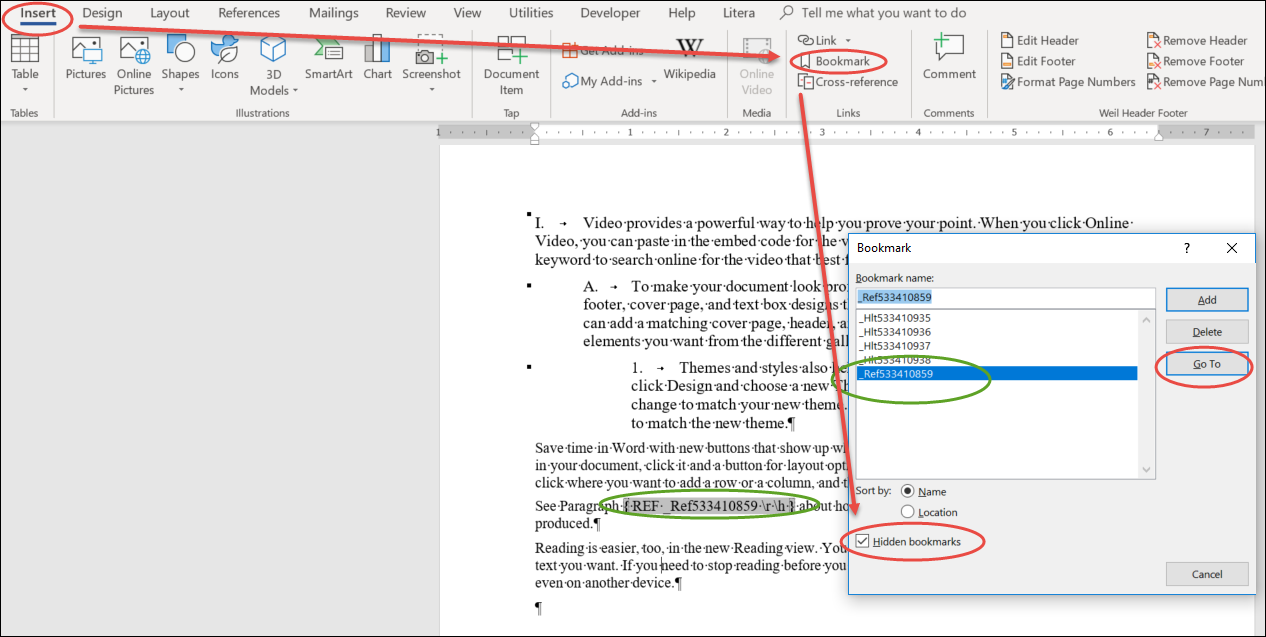
Task: Uncheck the Hidden bookmarks checkbox
Action: point(863,541)
